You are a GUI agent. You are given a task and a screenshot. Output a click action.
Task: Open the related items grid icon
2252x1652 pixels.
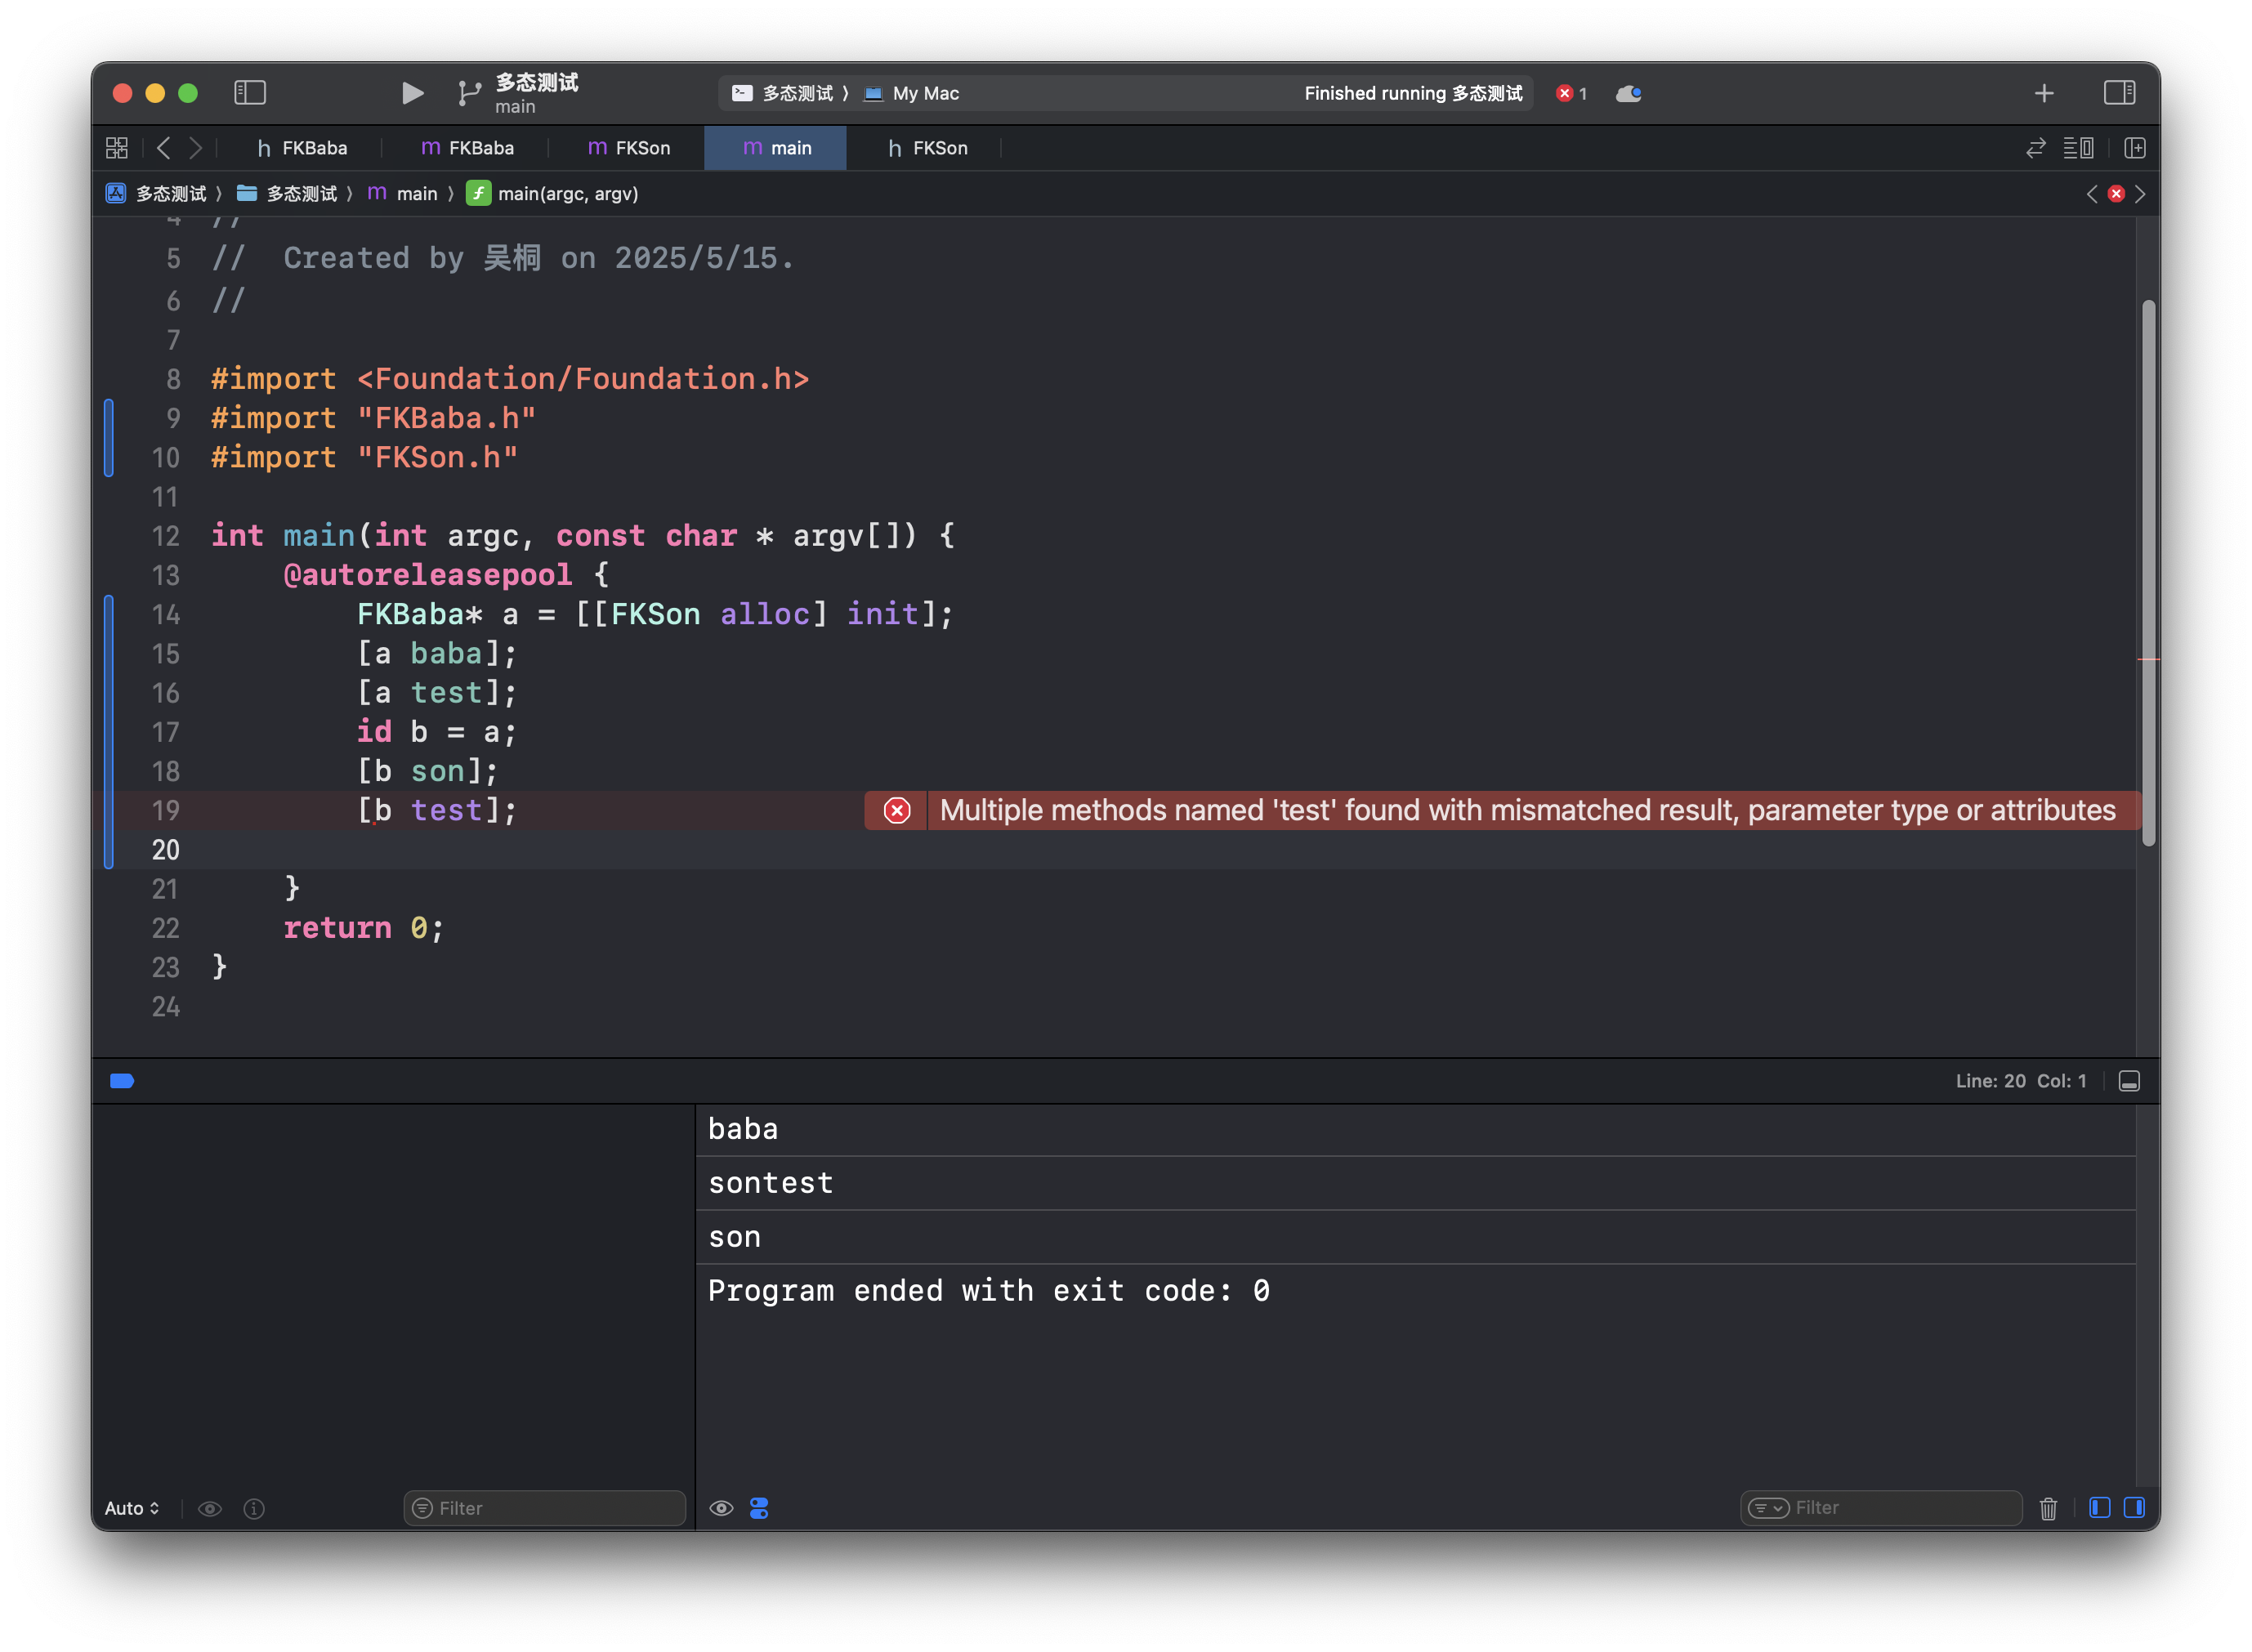click(117, 148)
